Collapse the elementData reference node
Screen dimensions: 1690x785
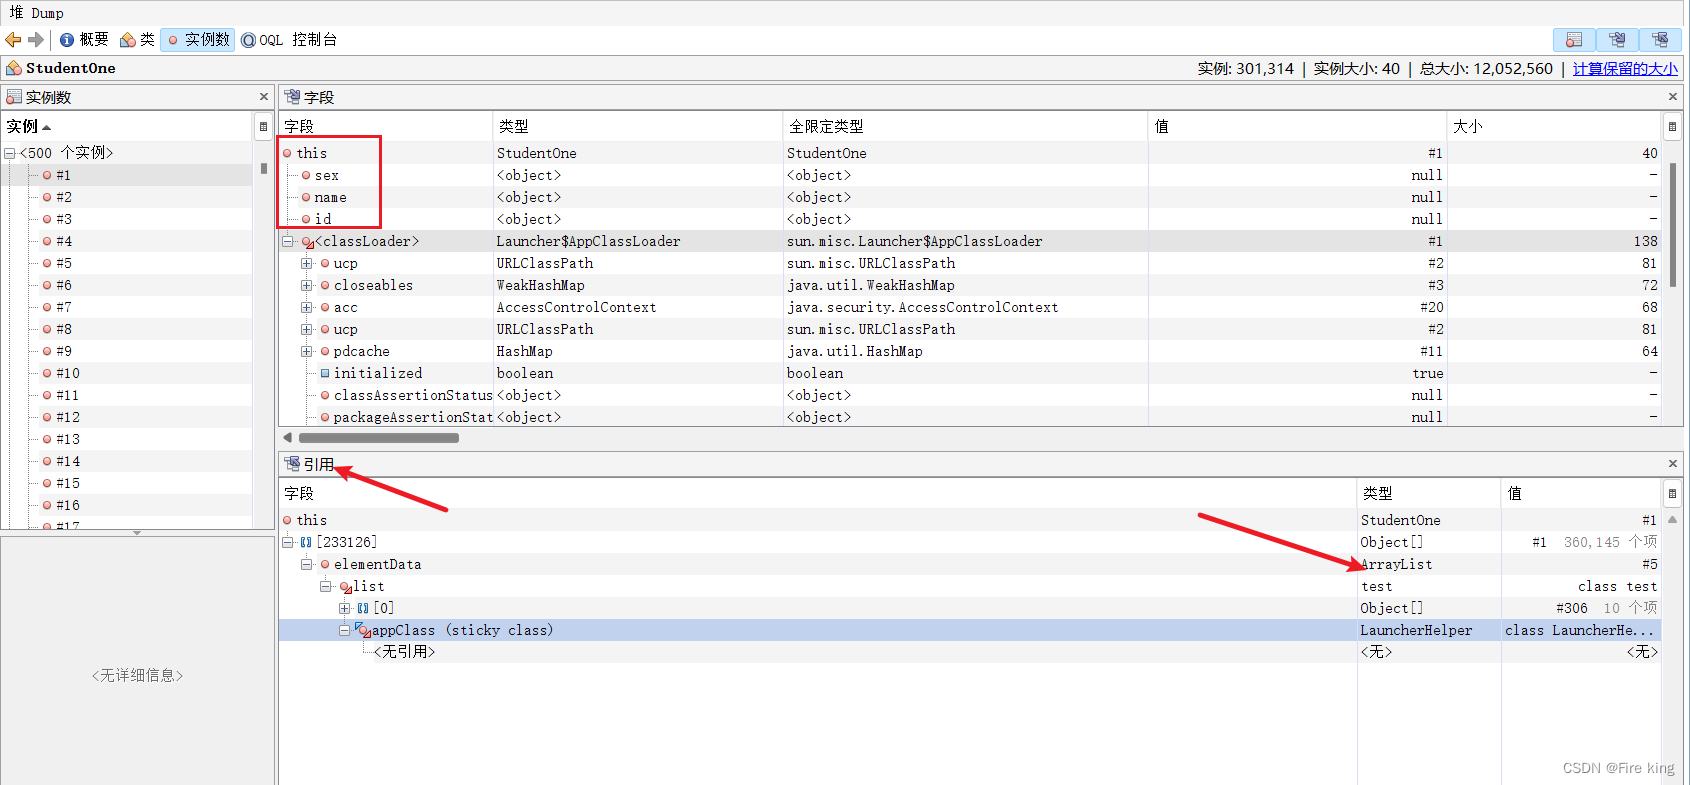click(x=307, y=564)
